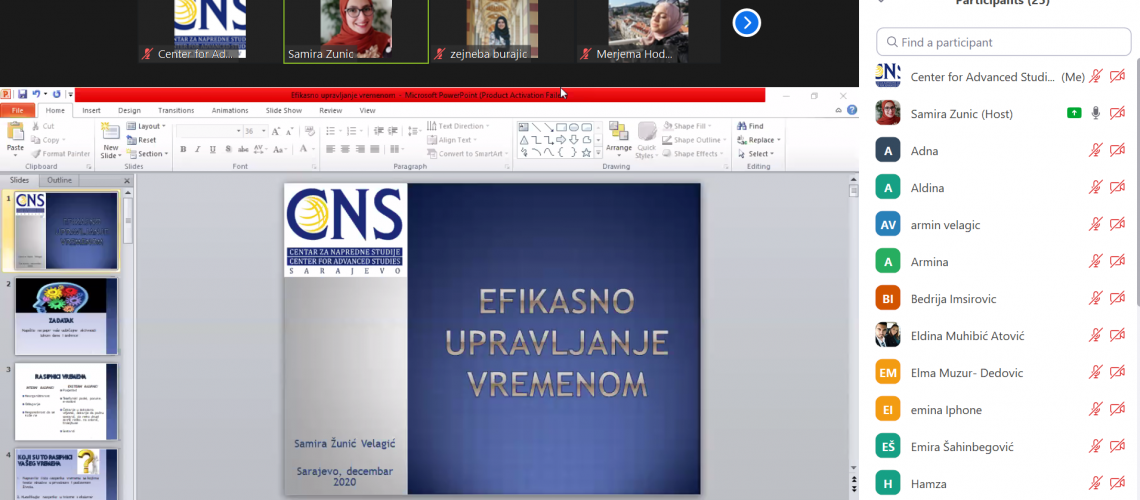
Task: Select the Isosceles Triangle shape
Action: (x=523, y=140)
